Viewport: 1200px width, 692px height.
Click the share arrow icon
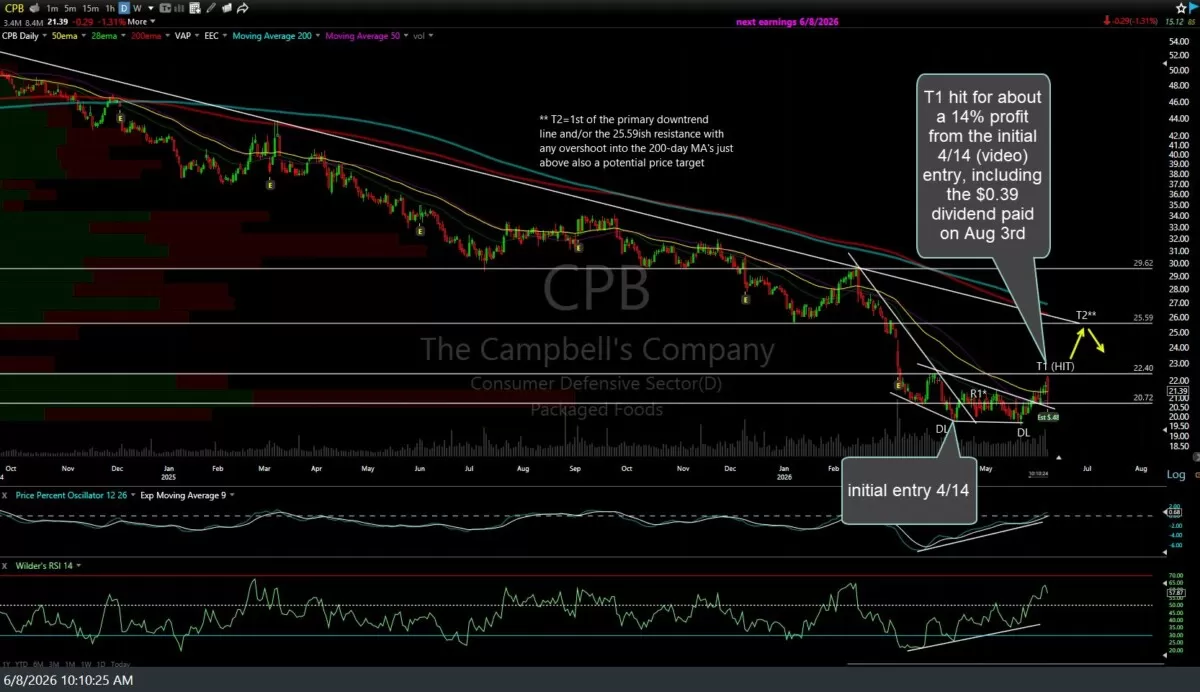[x=243, y=8]
